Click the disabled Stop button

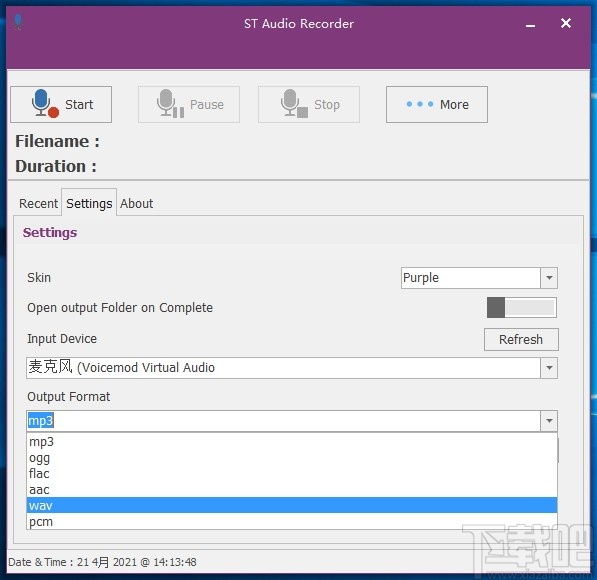[x=309, y=104]
